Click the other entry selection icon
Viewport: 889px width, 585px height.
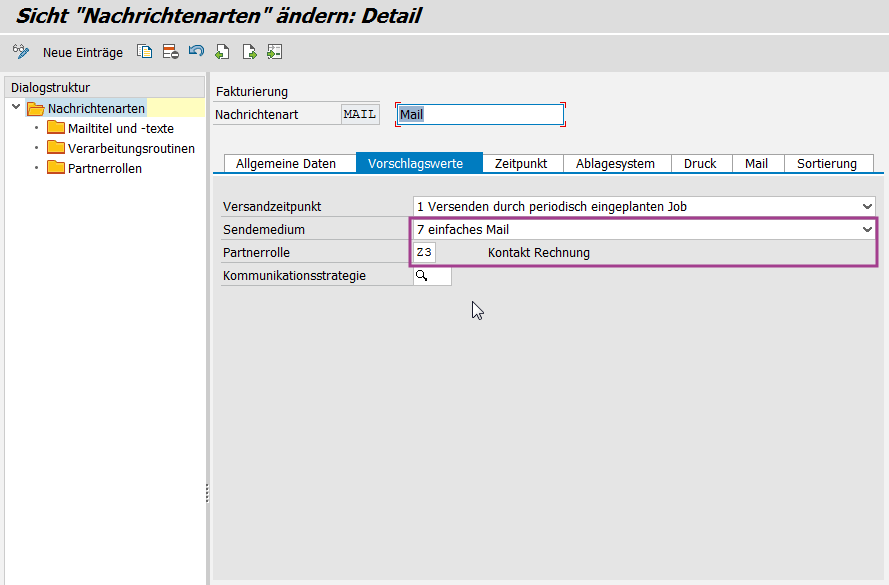[x=274, y=52]
